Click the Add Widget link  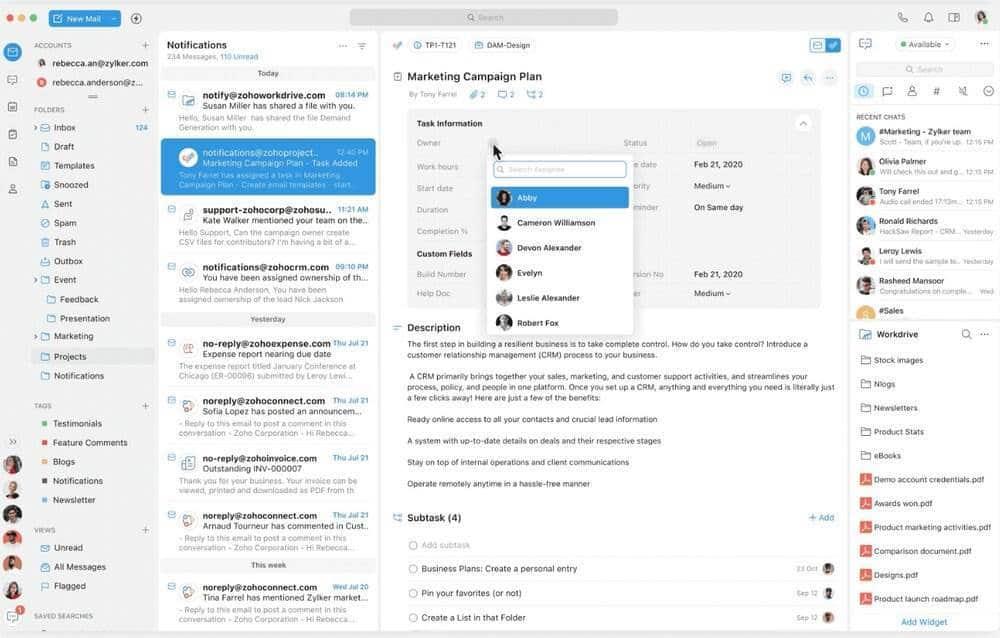click(923, 622)
